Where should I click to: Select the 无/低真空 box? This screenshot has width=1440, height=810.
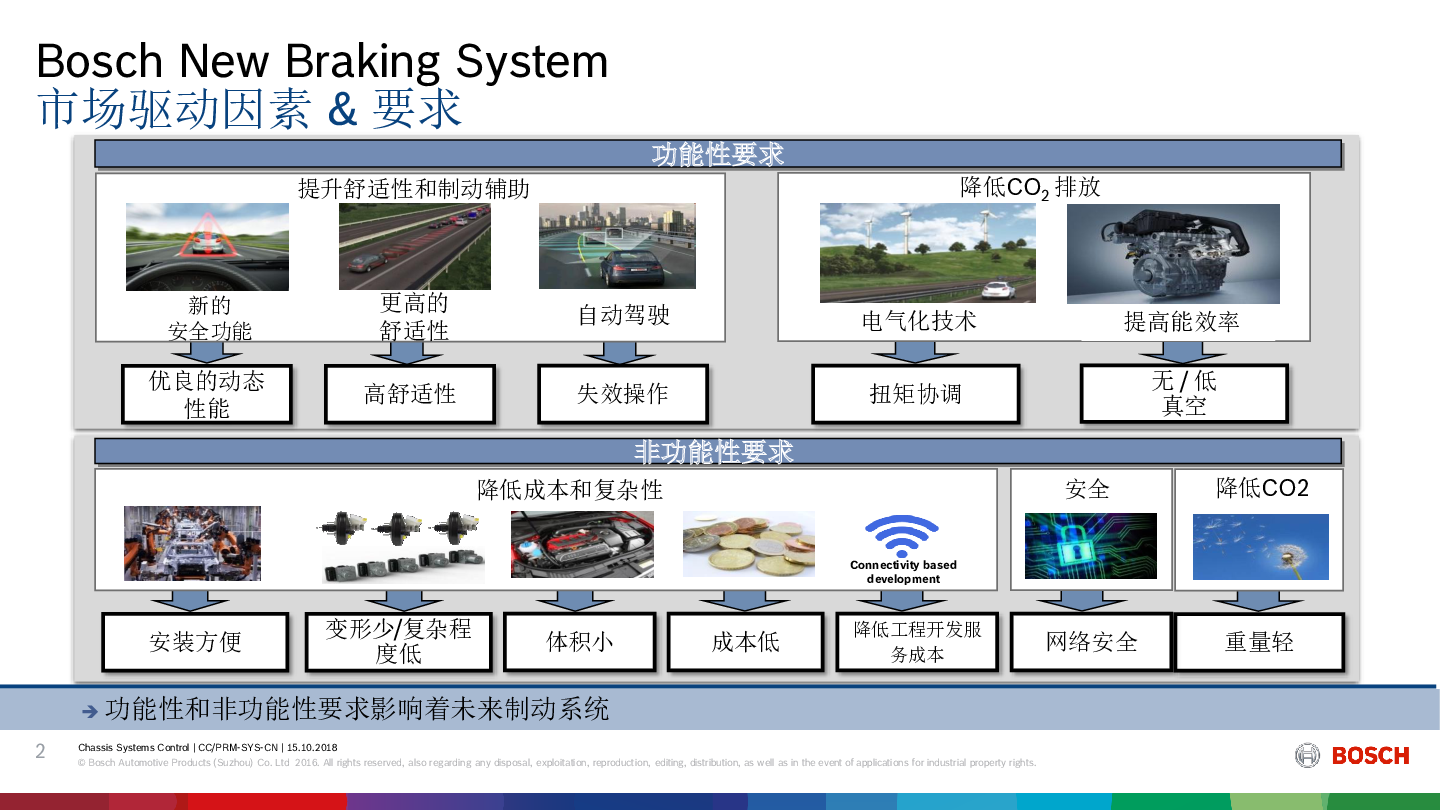click(x=1183, y=394)
